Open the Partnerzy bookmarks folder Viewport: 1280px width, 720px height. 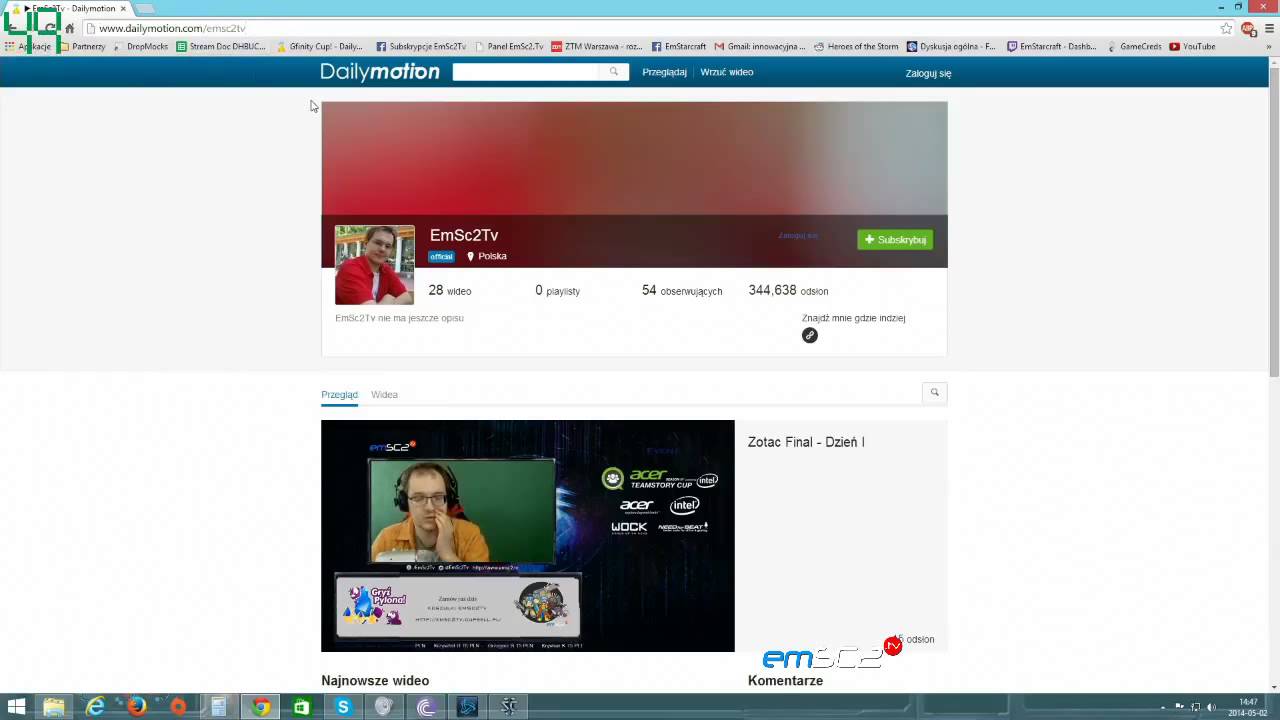[82, 46]
